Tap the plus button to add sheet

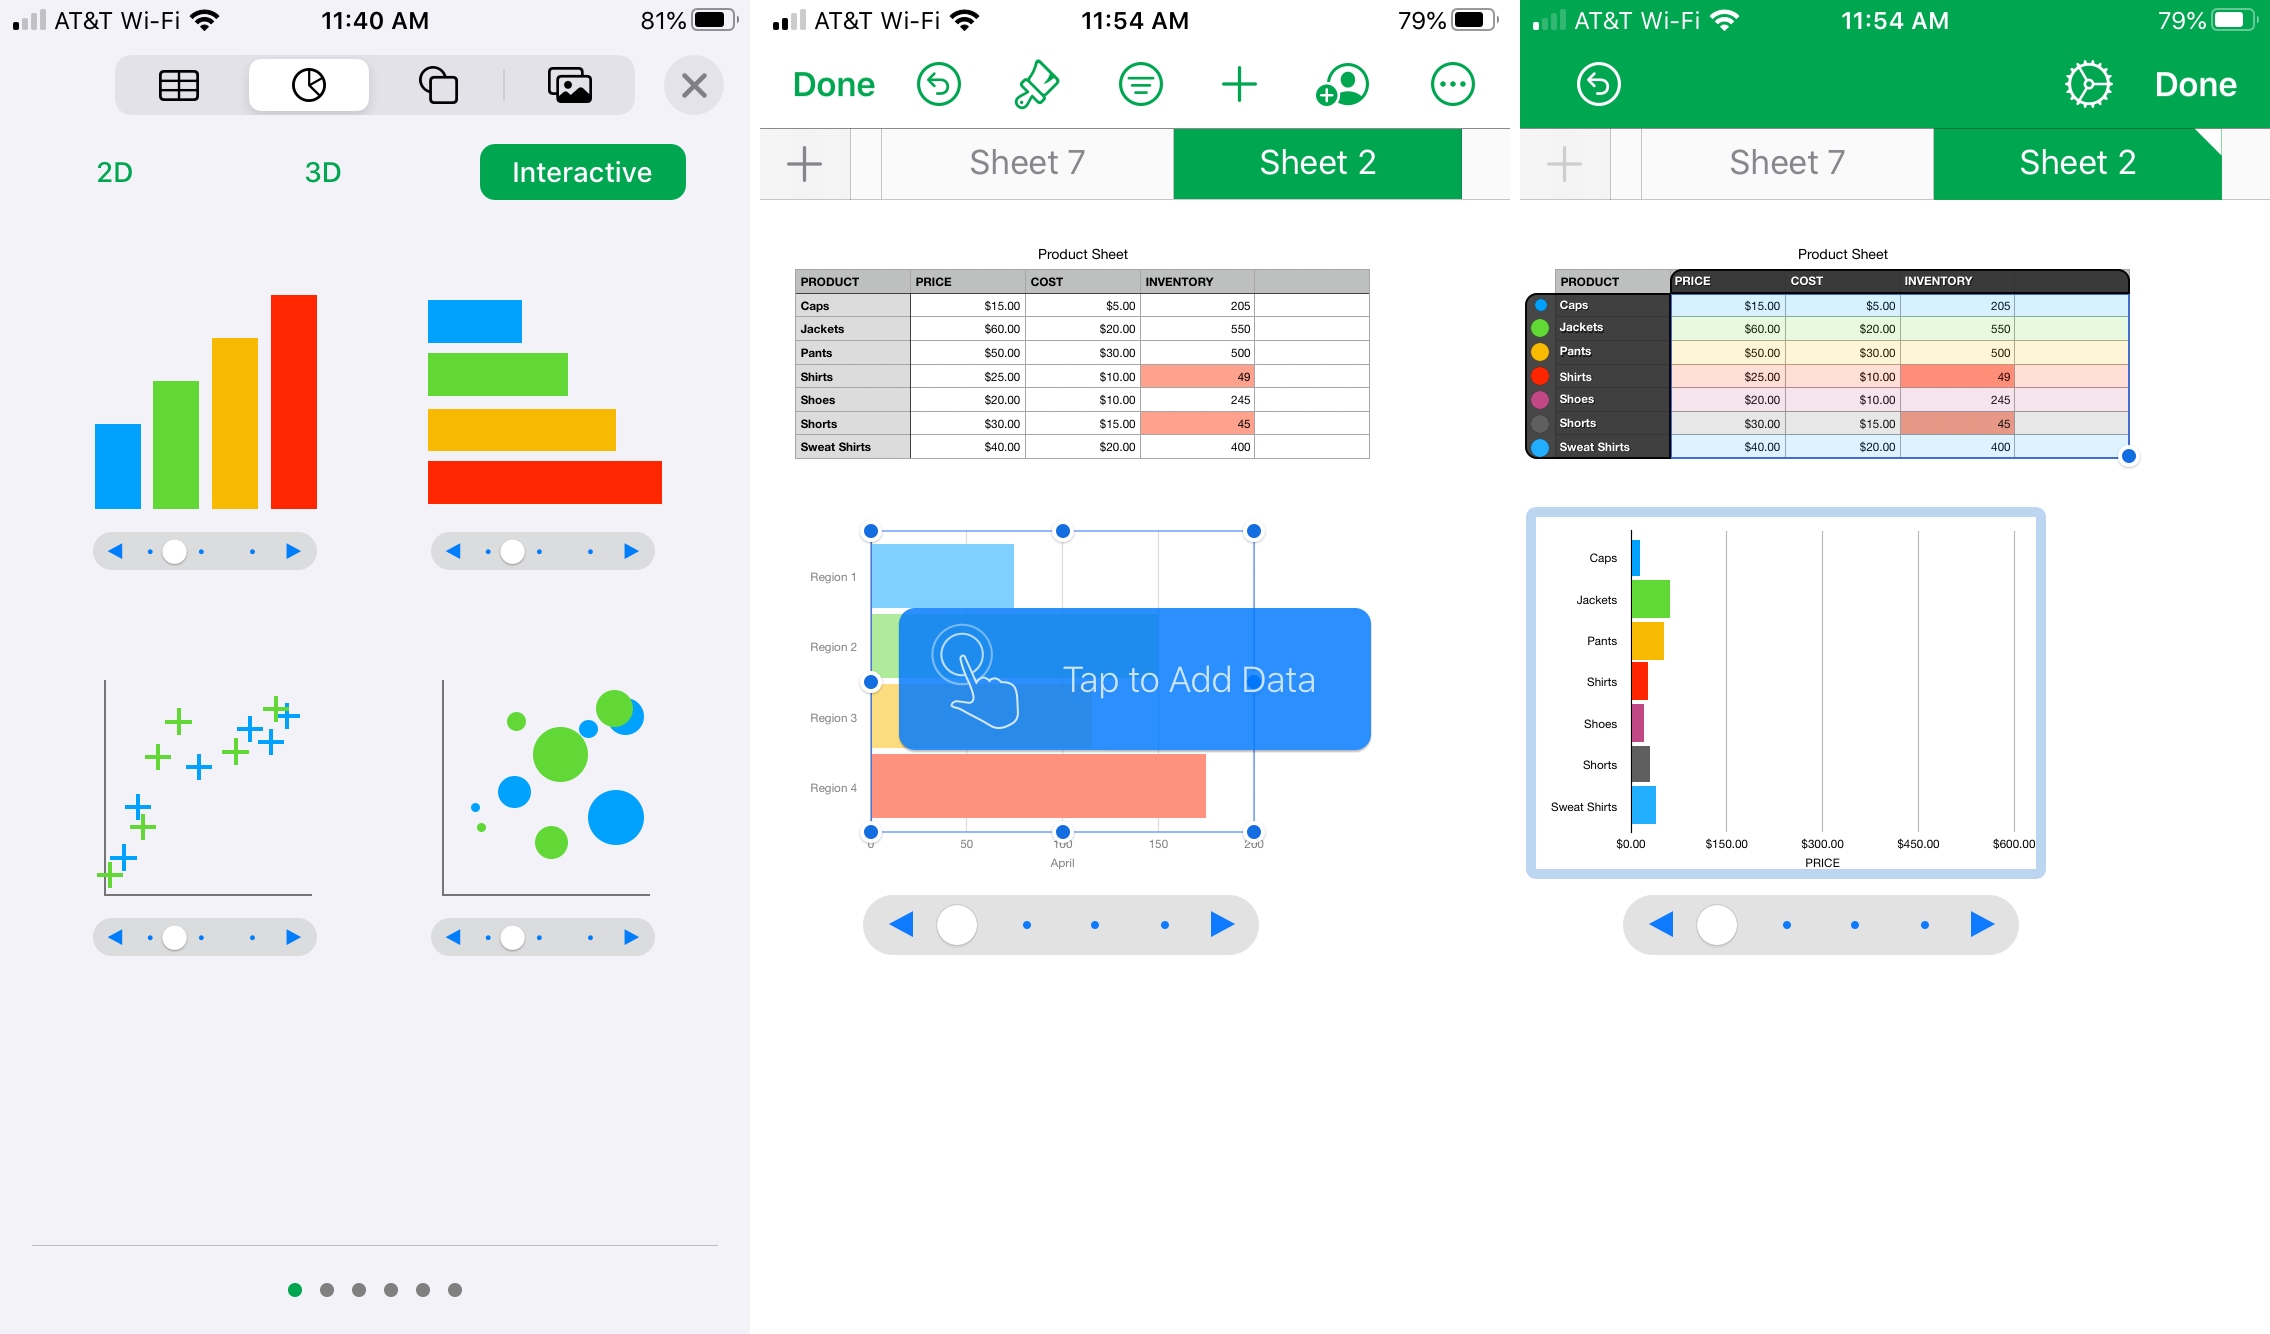802,159
